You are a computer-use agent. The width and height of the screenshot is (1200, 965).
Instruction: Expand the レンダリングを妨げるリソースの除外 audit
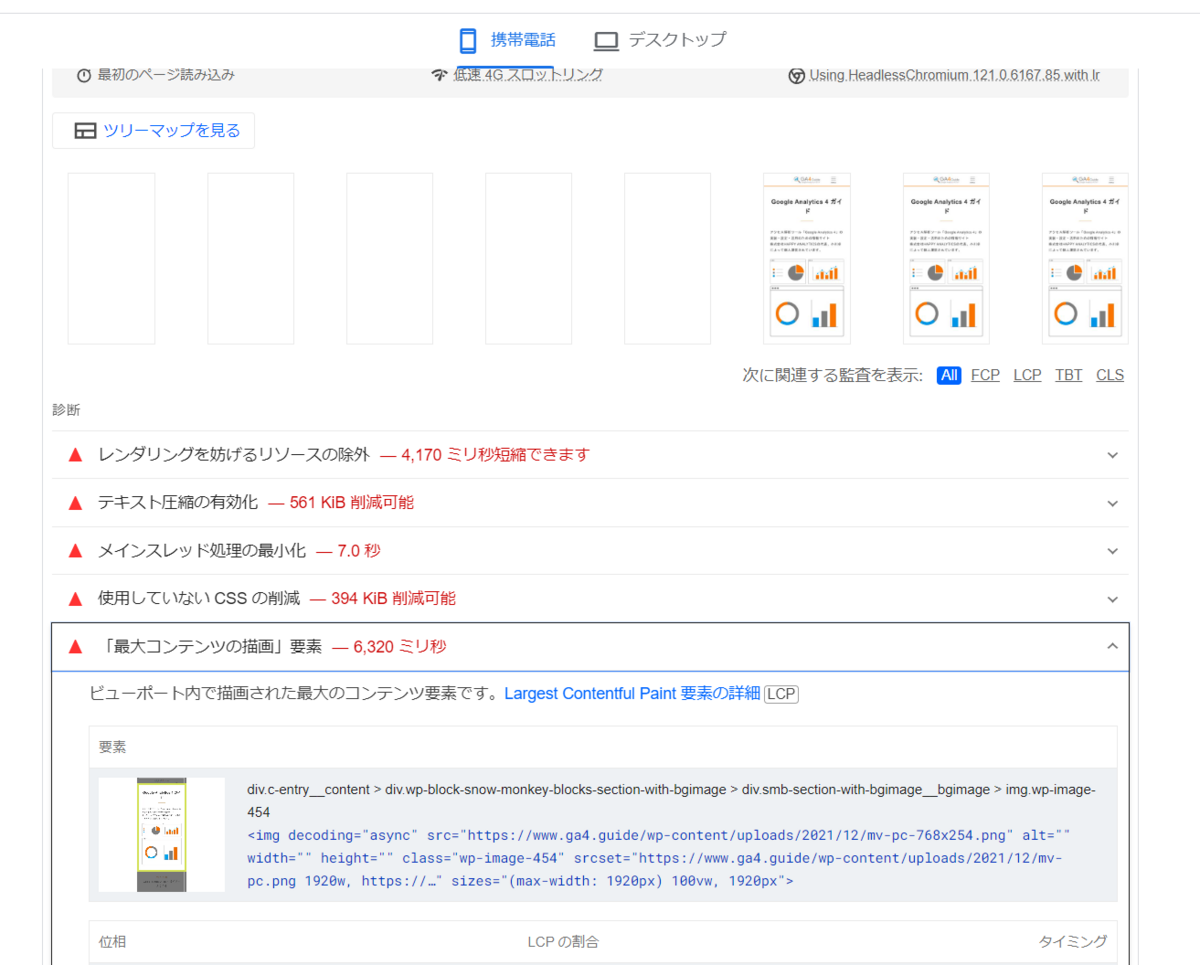[591, 455]
